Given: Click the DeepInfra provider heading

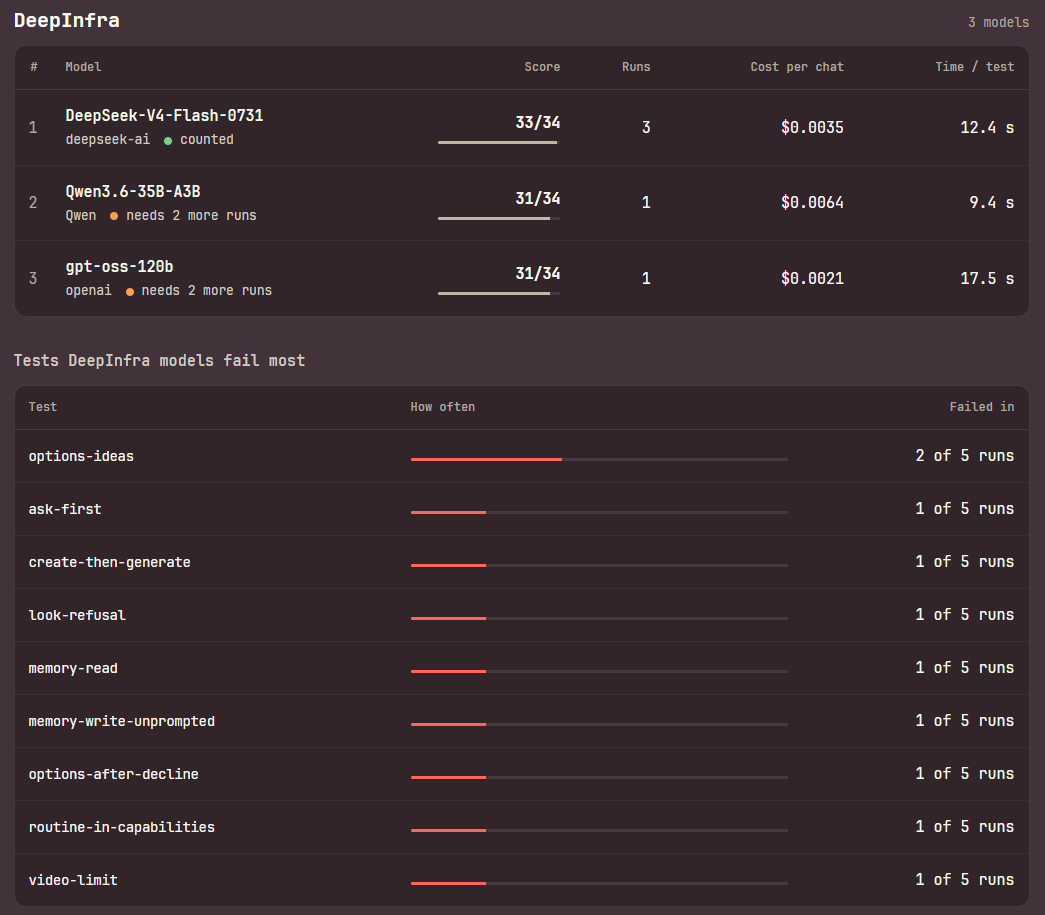Looking at the screenshot, I should click(x=67, y=21).
